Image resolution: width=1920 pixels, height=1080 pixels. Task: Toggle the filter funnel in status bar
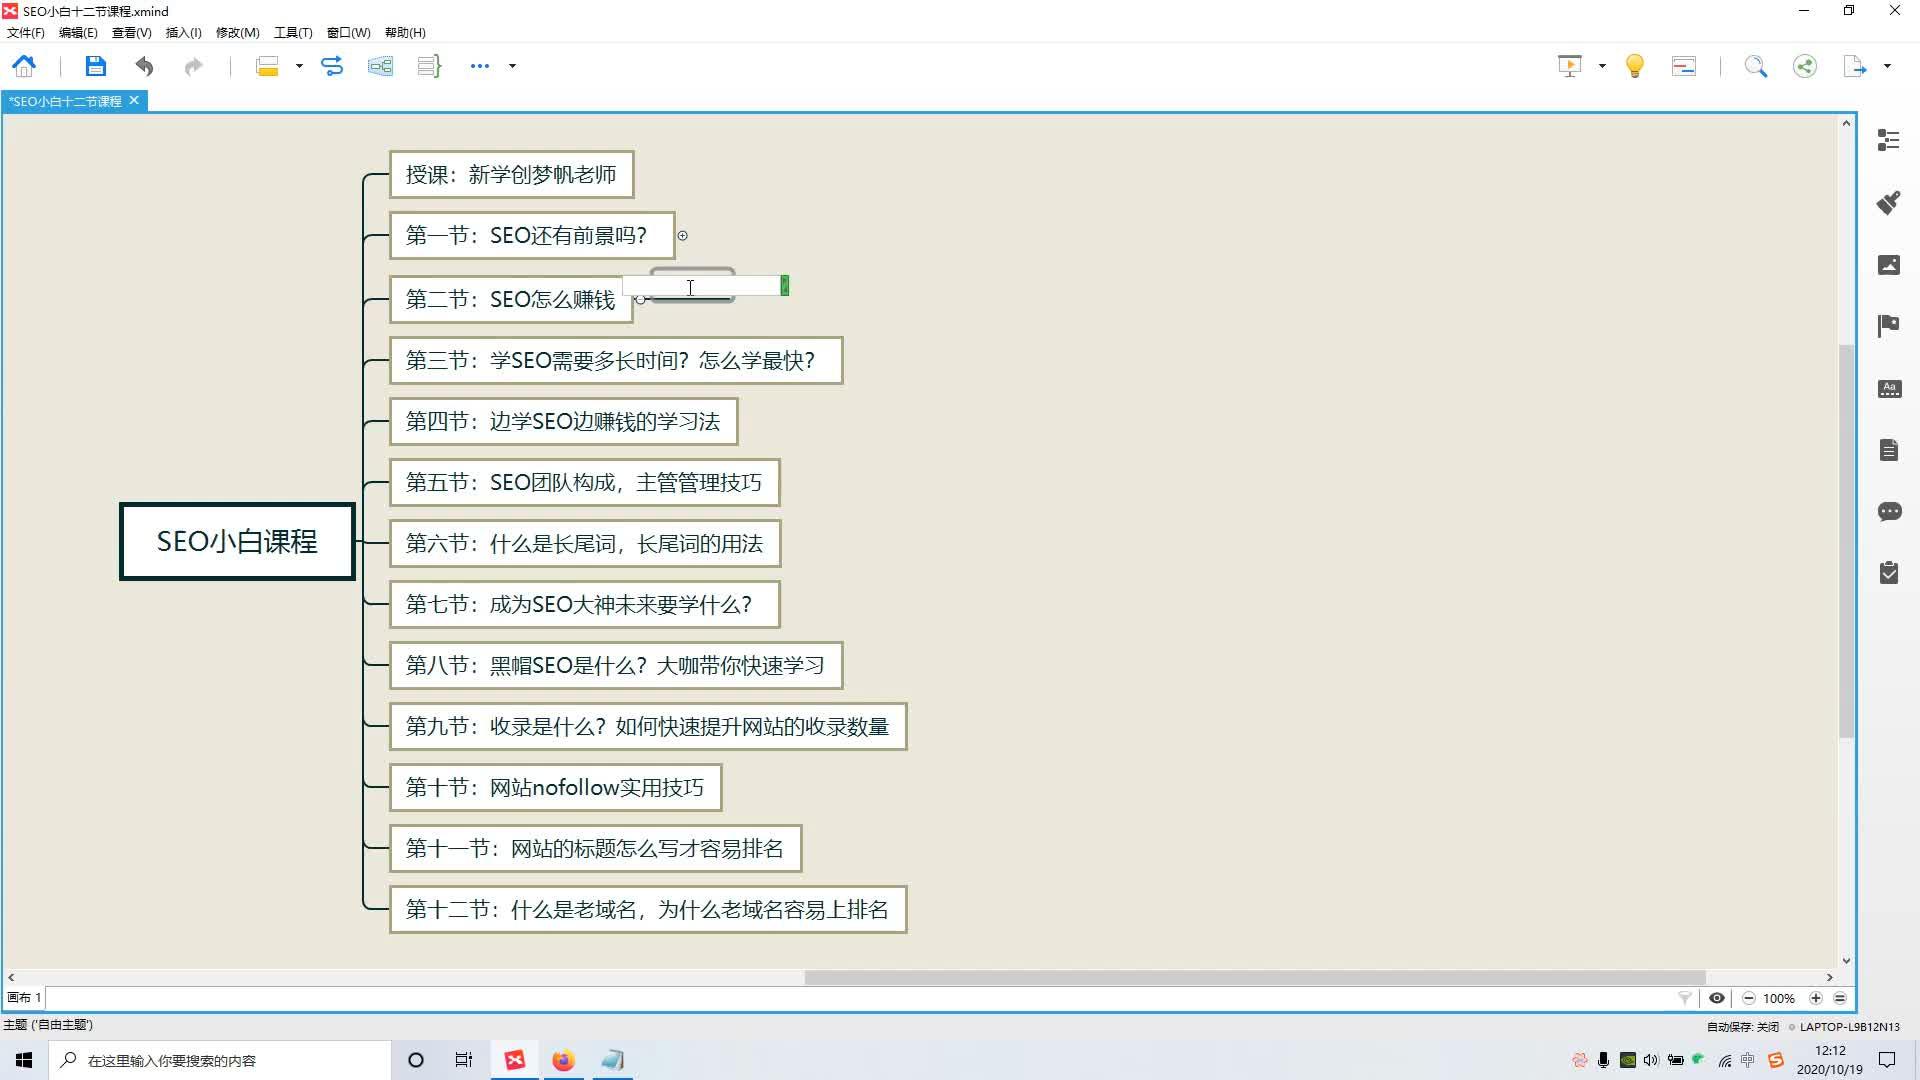[1685, 998]
